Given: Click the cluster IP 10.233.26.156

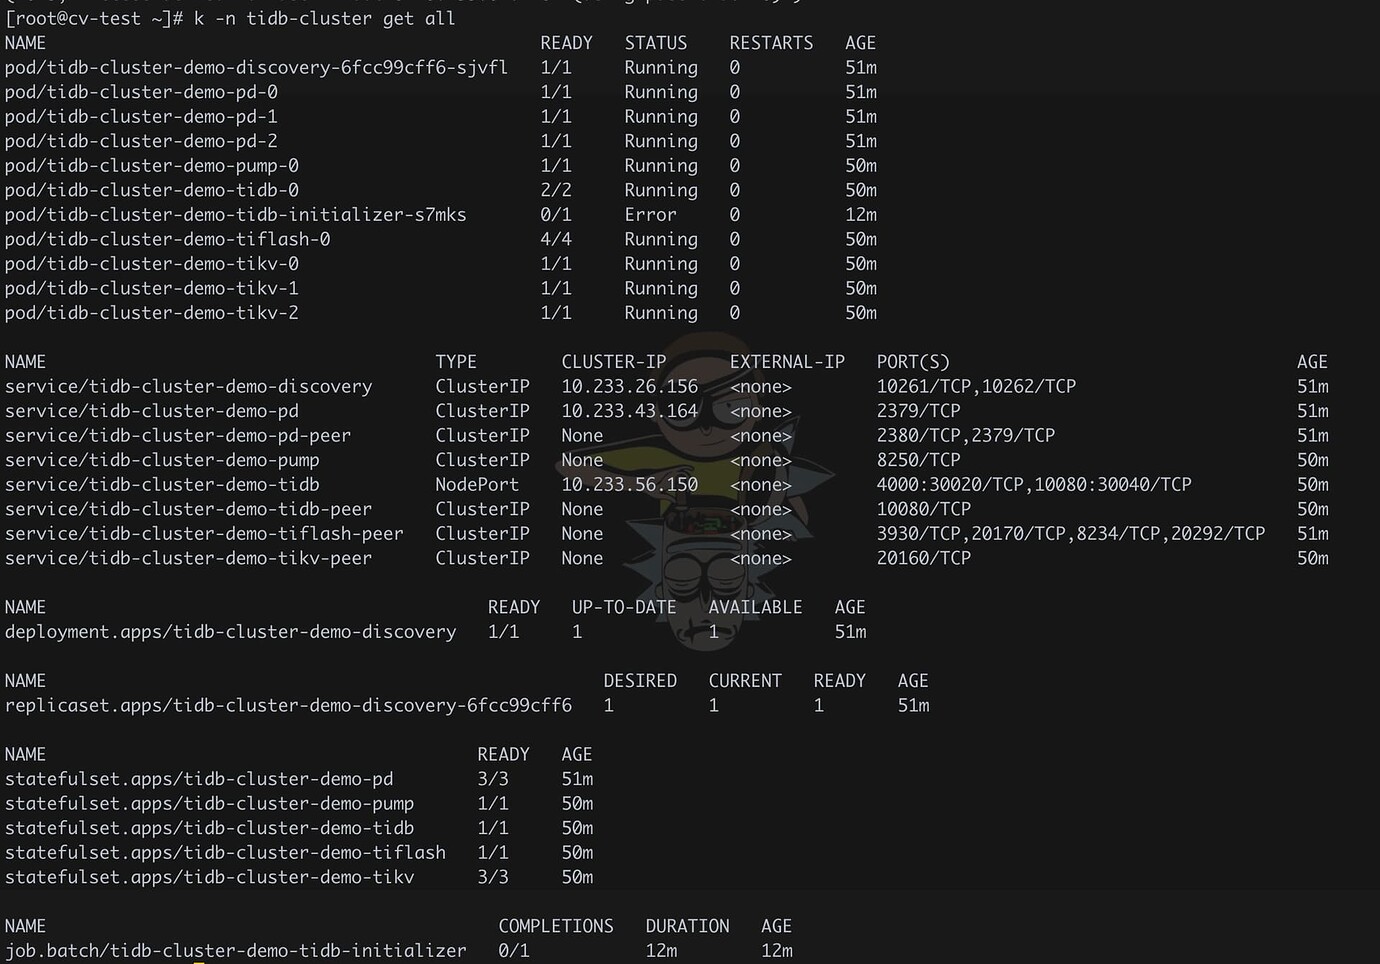Looking at the screenshot, I should click(x=629, y=387).
